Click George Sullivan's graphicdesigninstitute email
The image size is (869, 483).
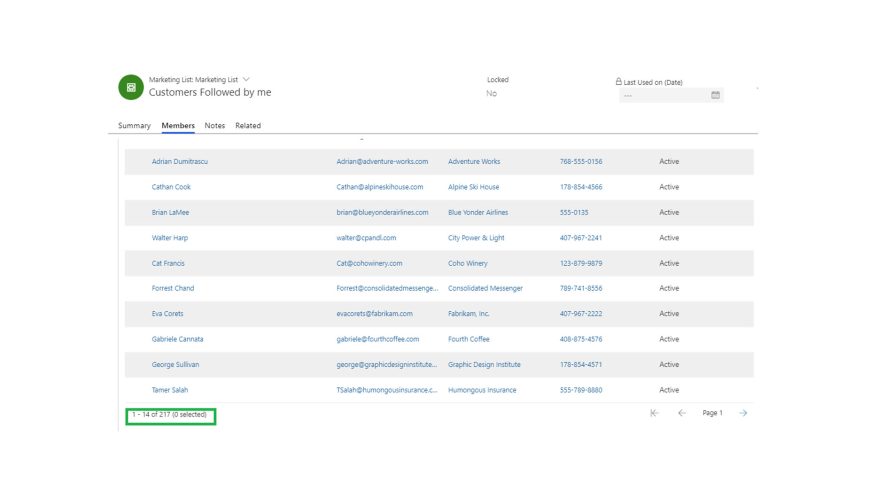tap(386, 365)
